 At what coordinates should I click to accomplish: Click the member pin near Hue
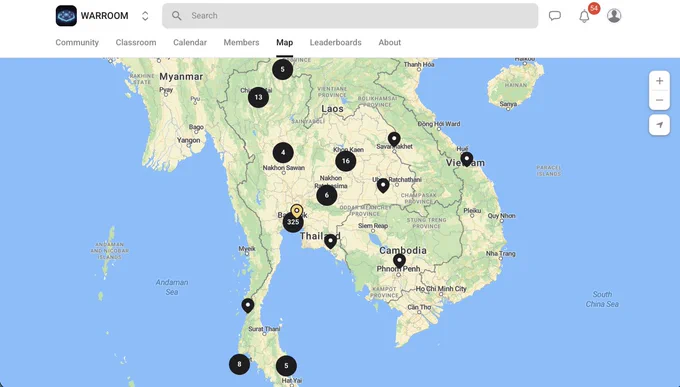[467, 159]
